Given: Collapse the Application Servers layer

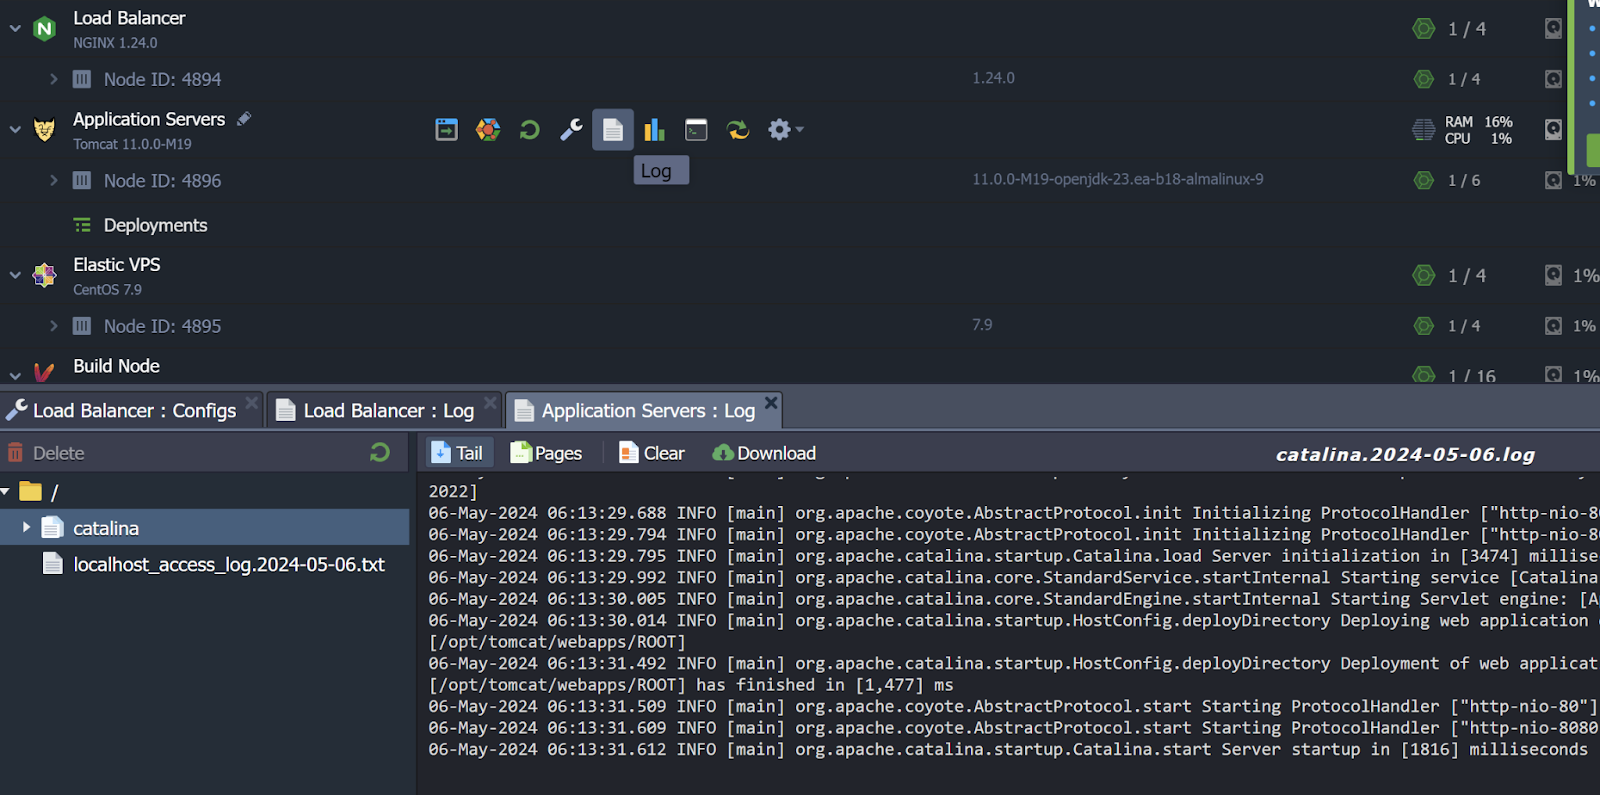Looking at the screenshot, I should (x=15, y=130).
